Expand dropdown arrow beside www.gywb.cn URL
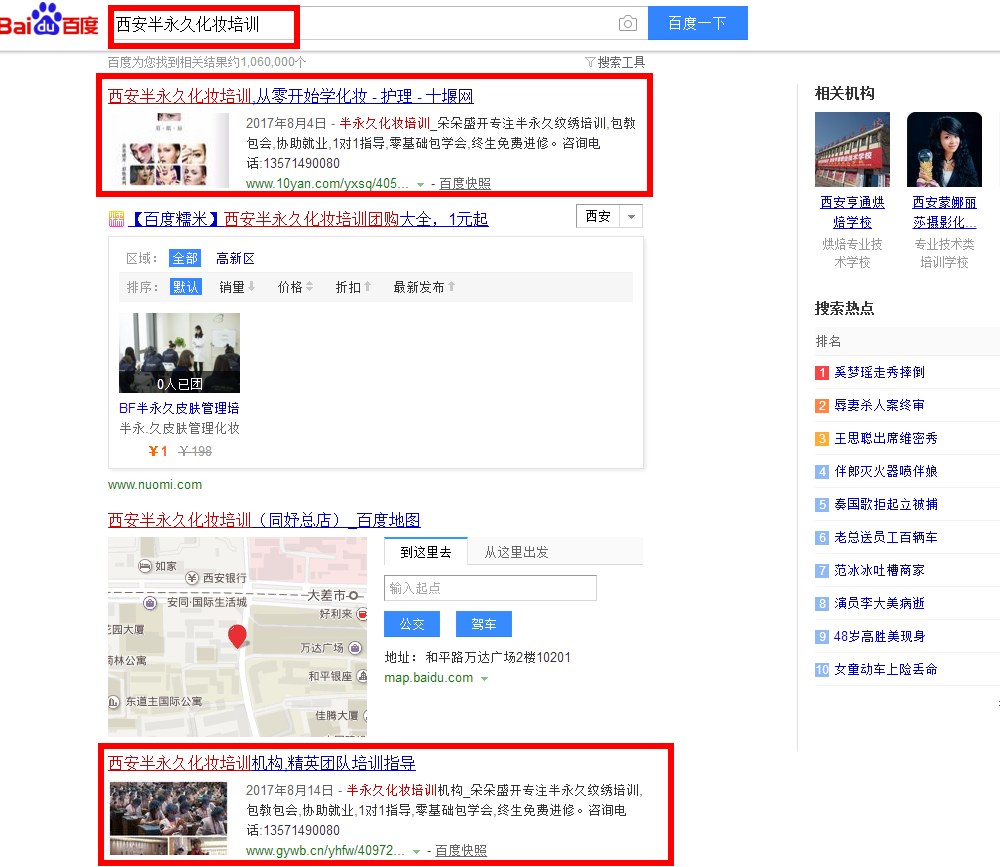 (x=416, y=852)
